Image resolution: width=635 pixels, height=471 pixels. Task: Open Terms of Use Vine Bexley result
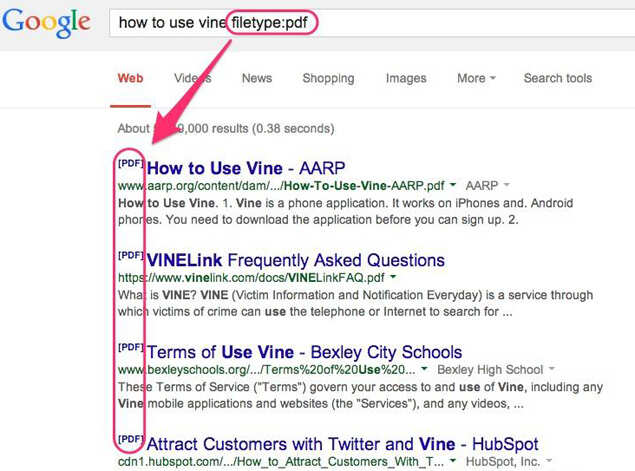click(304, 352)
